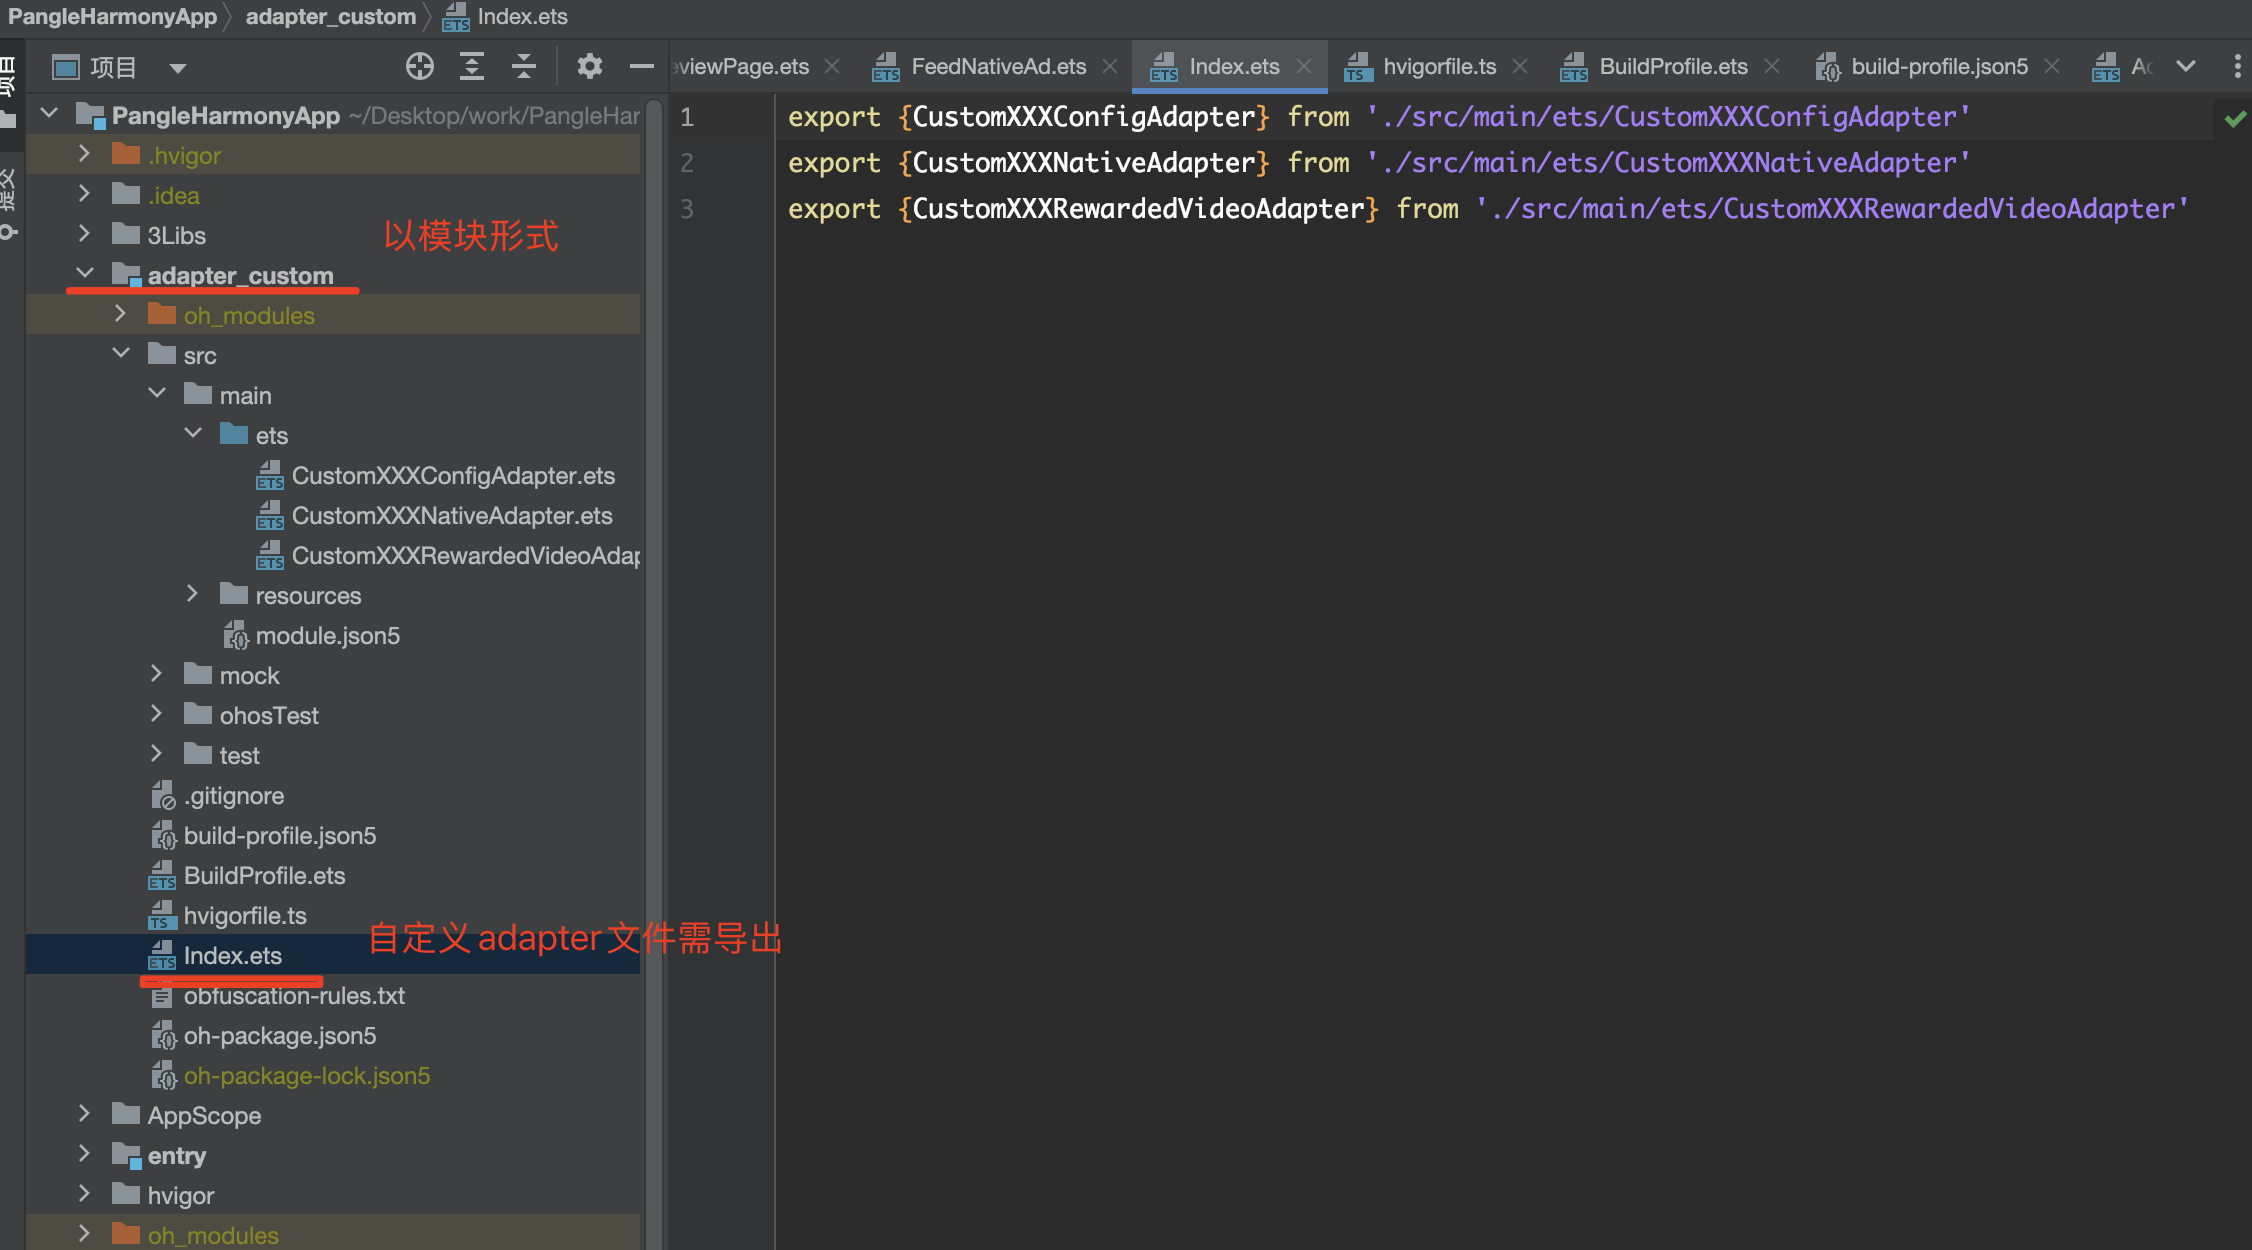This screenshot has width=2252, height=1250.
Task: Click adapter_custom in the breadcrumb path
Action: tap(330, 17)
